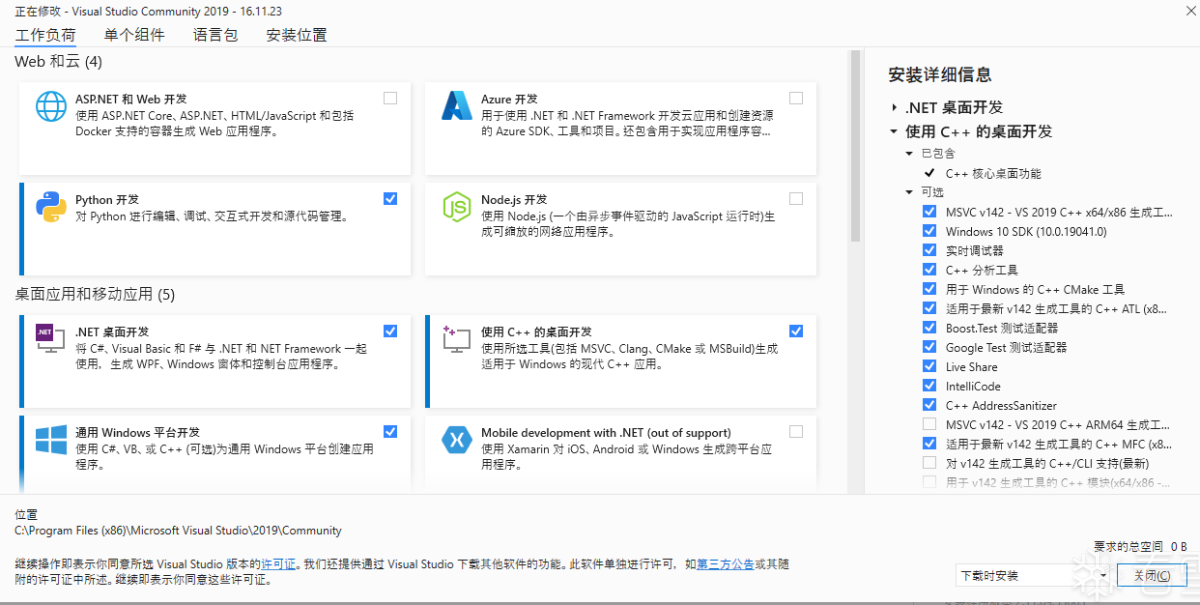Click the C++ desktop development monitor icon
Image resolution: width=1200 pixels, height=605 pixels.
457,338
